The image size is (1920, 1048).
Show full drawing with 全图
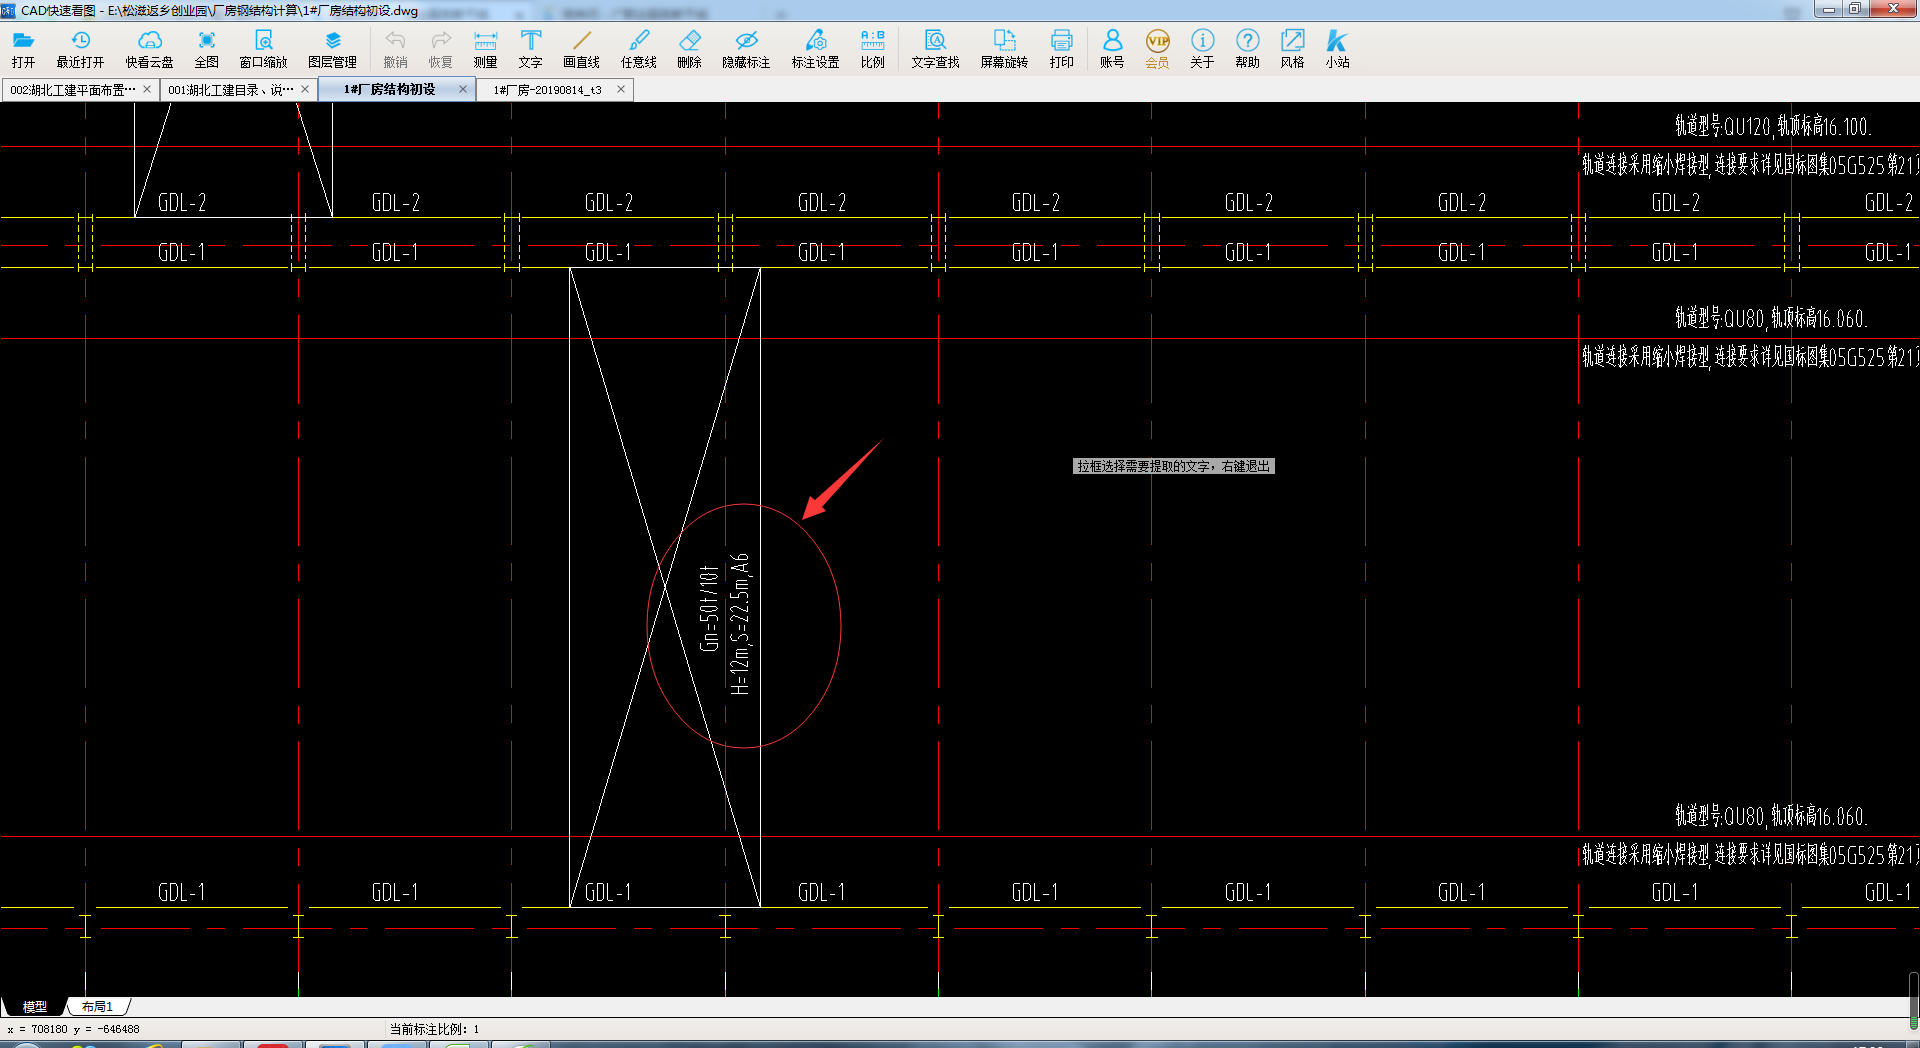pos(206,48)
